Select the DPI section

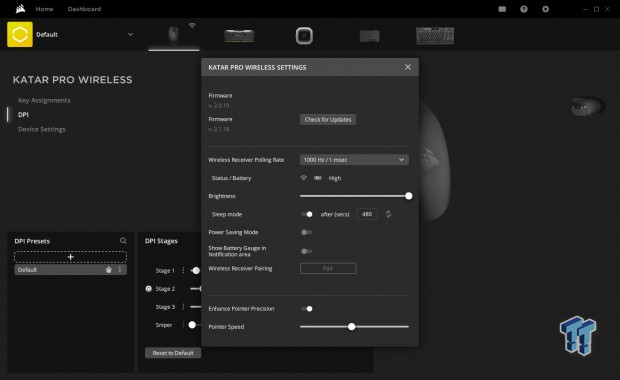[x=23, y=115]
